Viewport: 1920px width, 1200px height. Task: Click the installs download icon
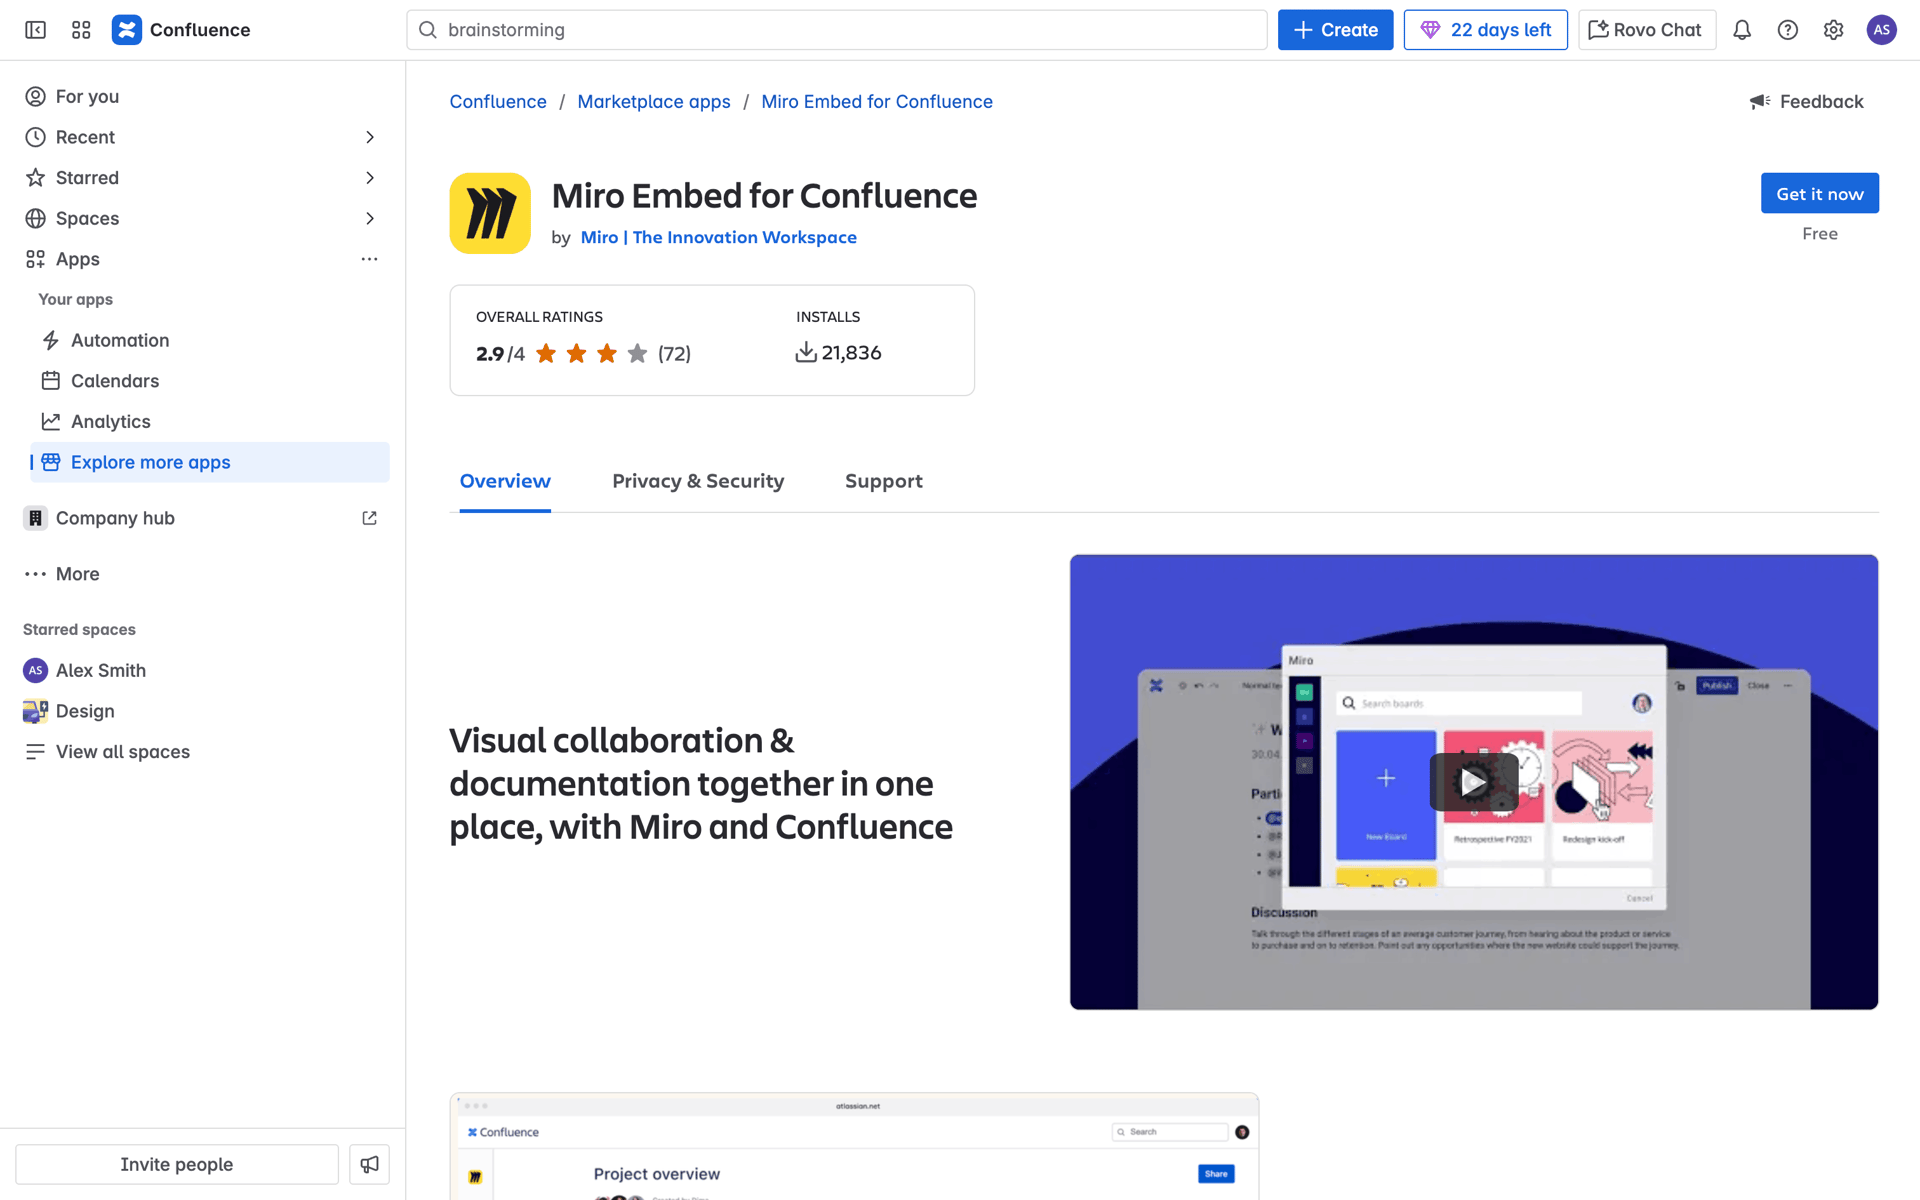click(806, 352)
